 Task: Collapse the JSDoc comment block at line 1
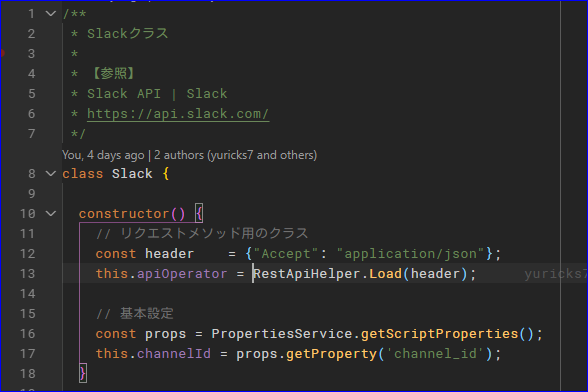click(51, 14)
